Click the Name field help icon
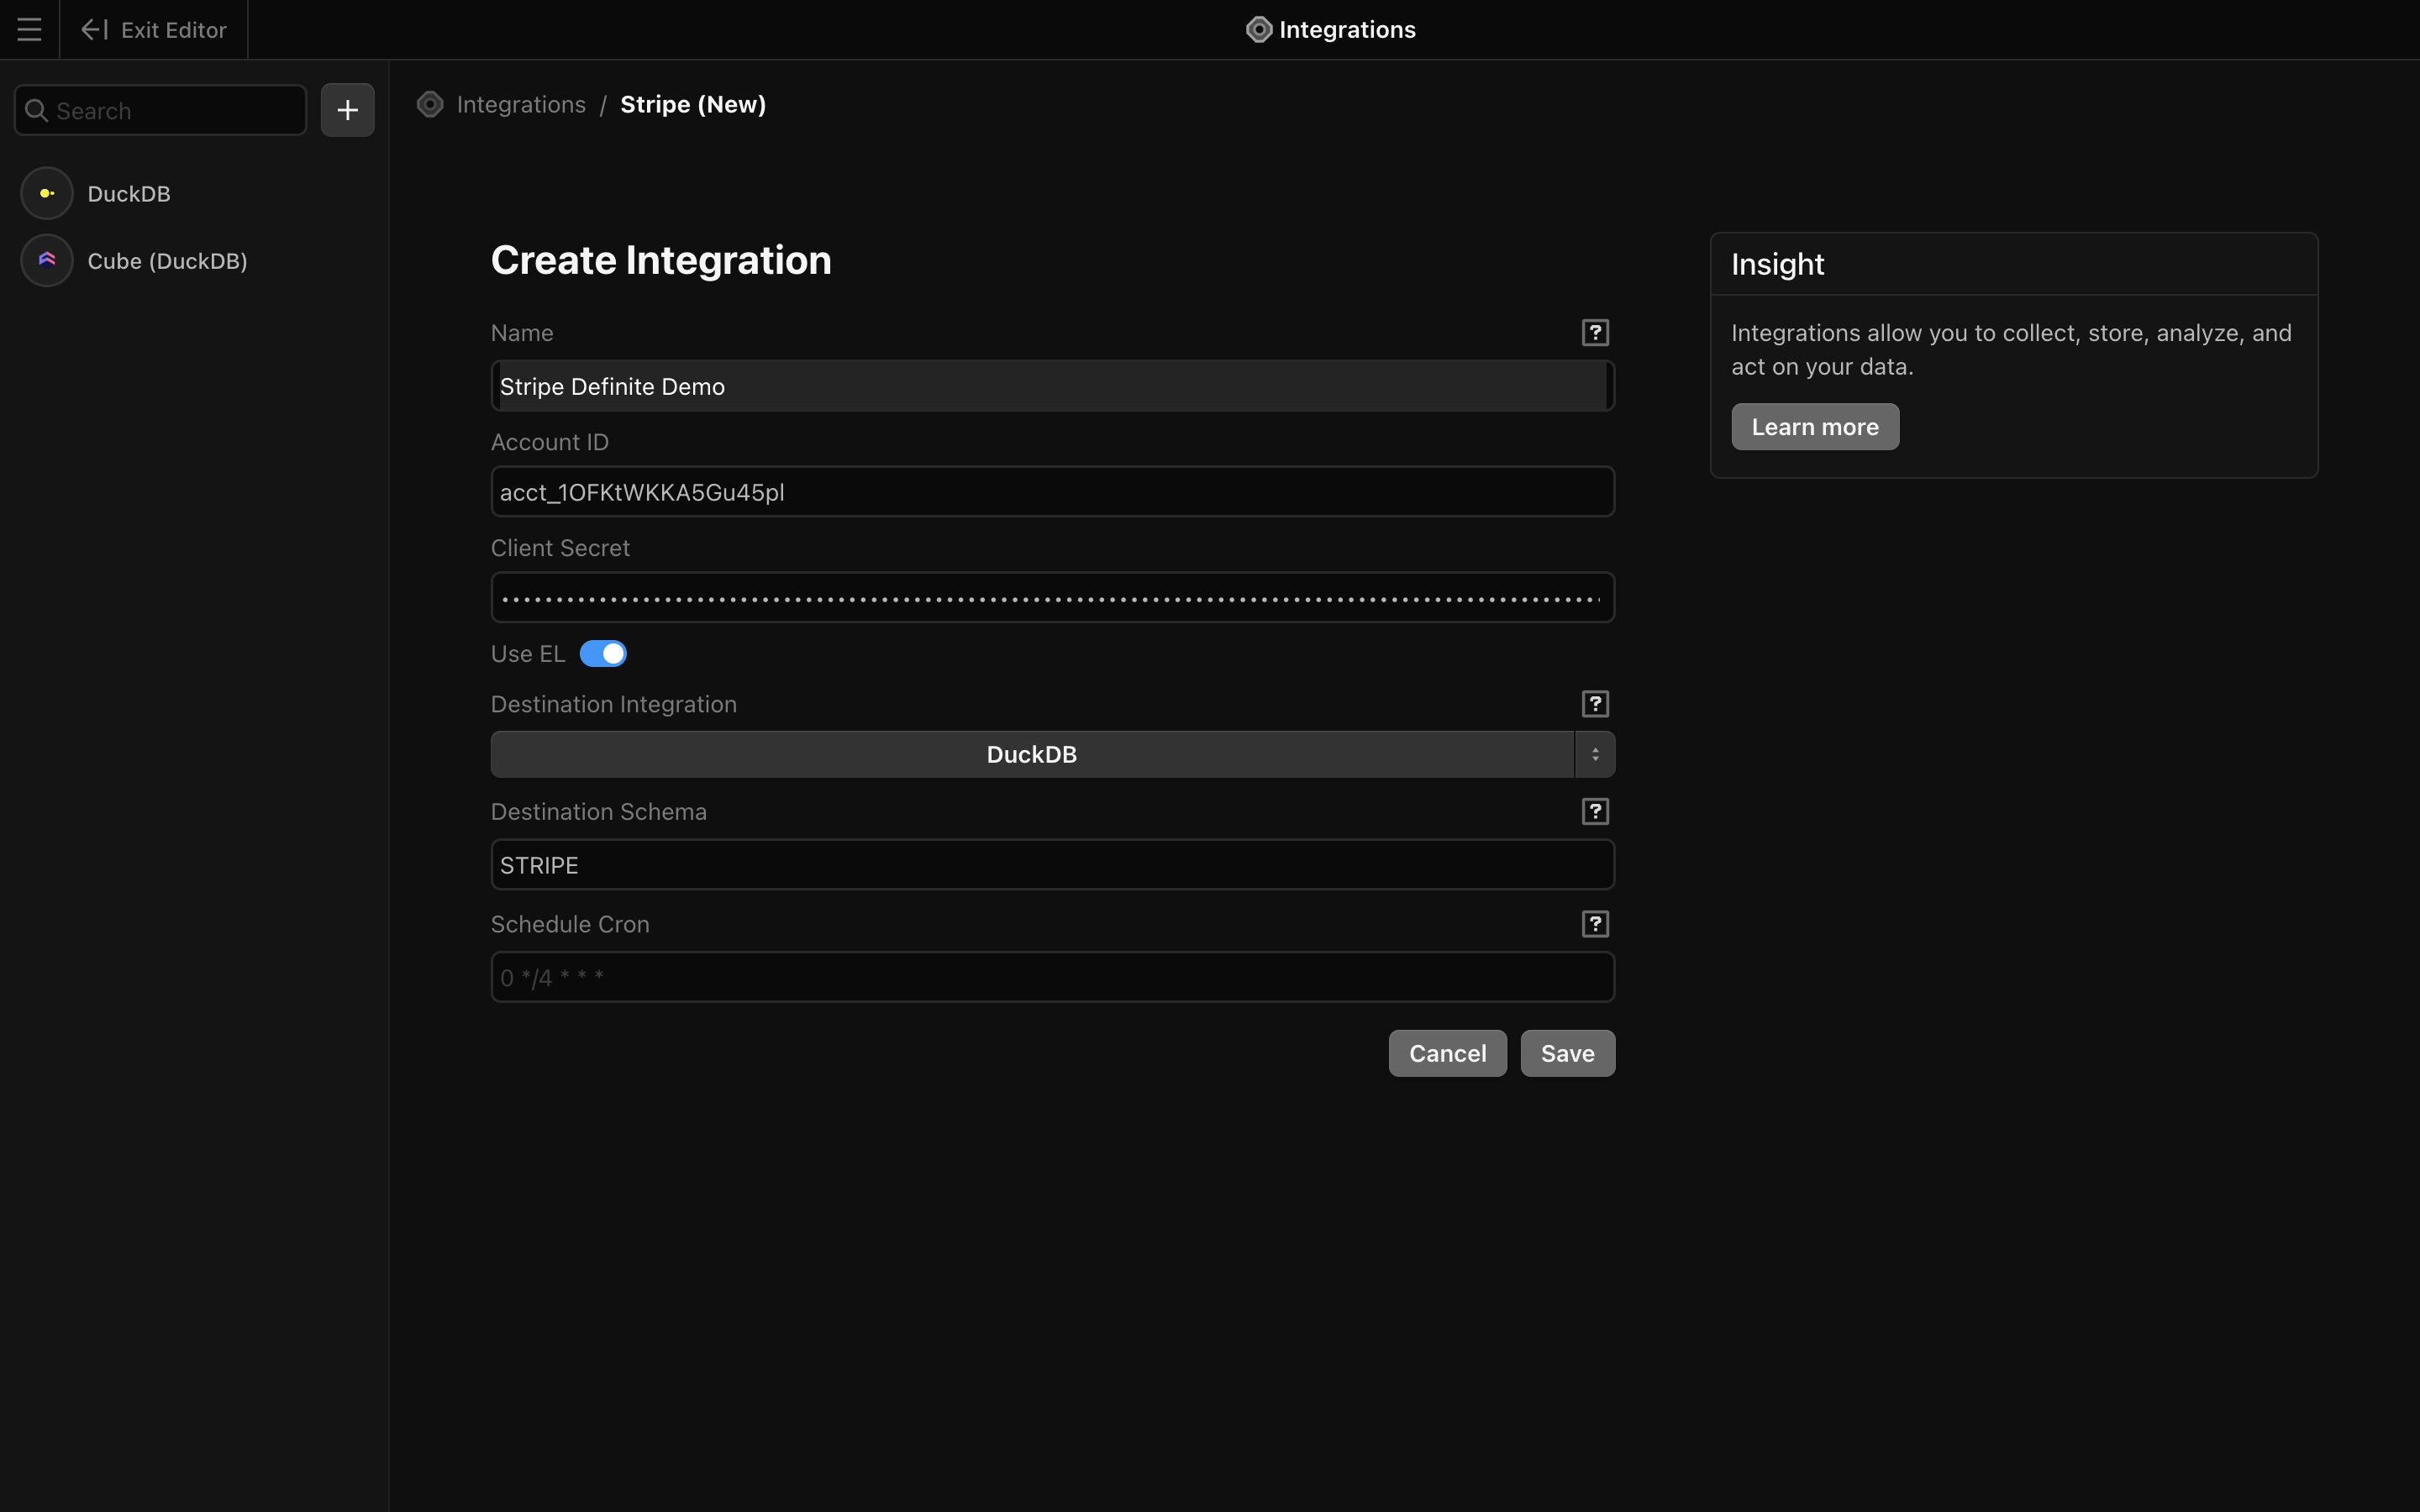 coord(1595,333)
